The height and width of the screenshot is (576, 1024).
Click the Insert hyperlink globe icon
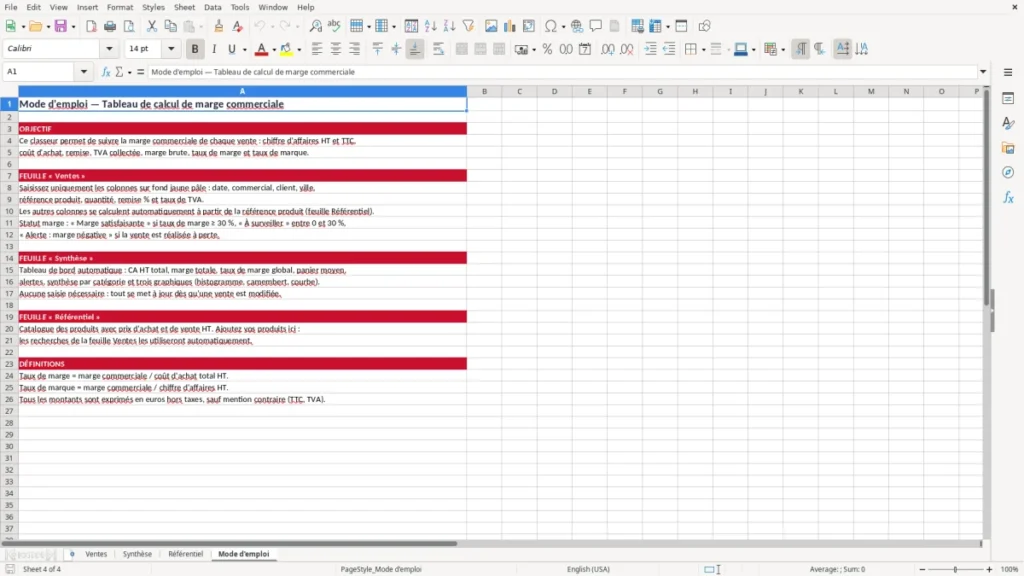(577, 26)
